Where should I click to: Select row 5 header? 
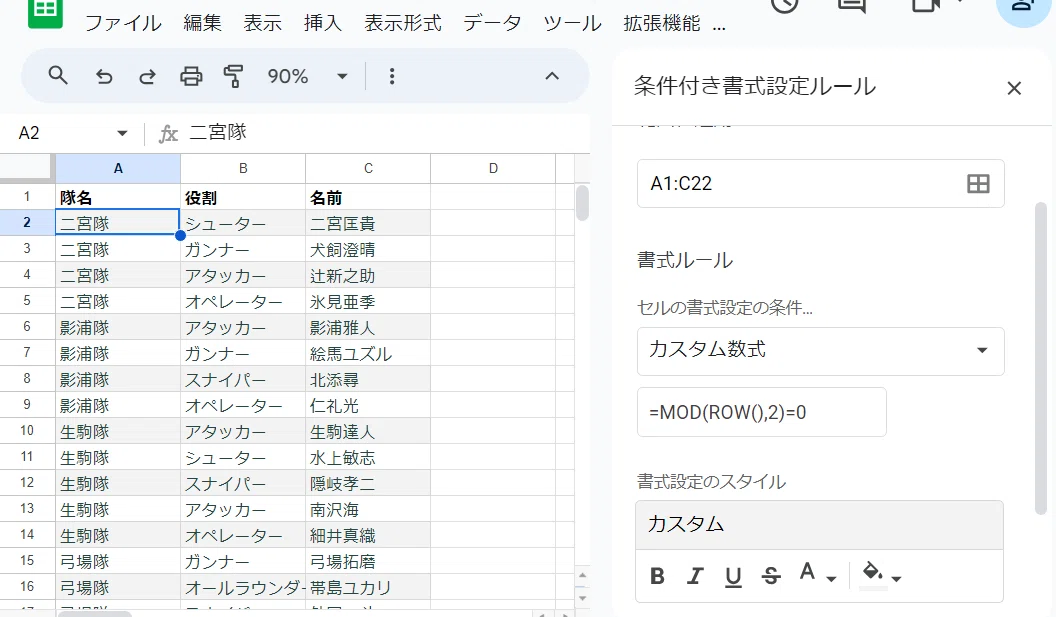(27, 301)
